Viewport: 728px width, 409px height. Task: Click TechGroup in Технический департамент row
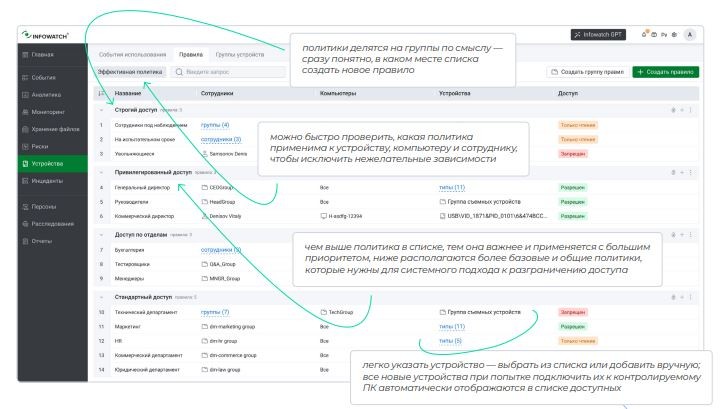click(337, 312)
